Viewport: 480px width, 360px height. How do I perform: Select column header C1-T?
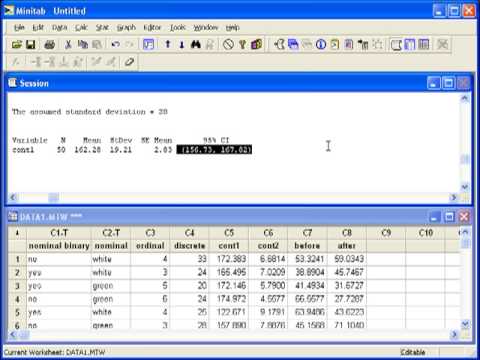[59, 233]
